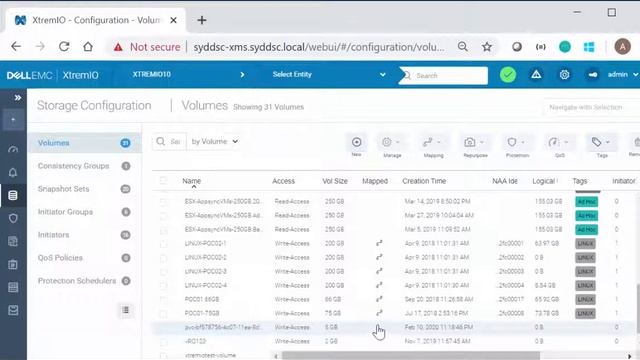The width and height of the screenshot is (640, 360).
Task: Open the Reports icon in the sidebar
Action: click(13, 241)
